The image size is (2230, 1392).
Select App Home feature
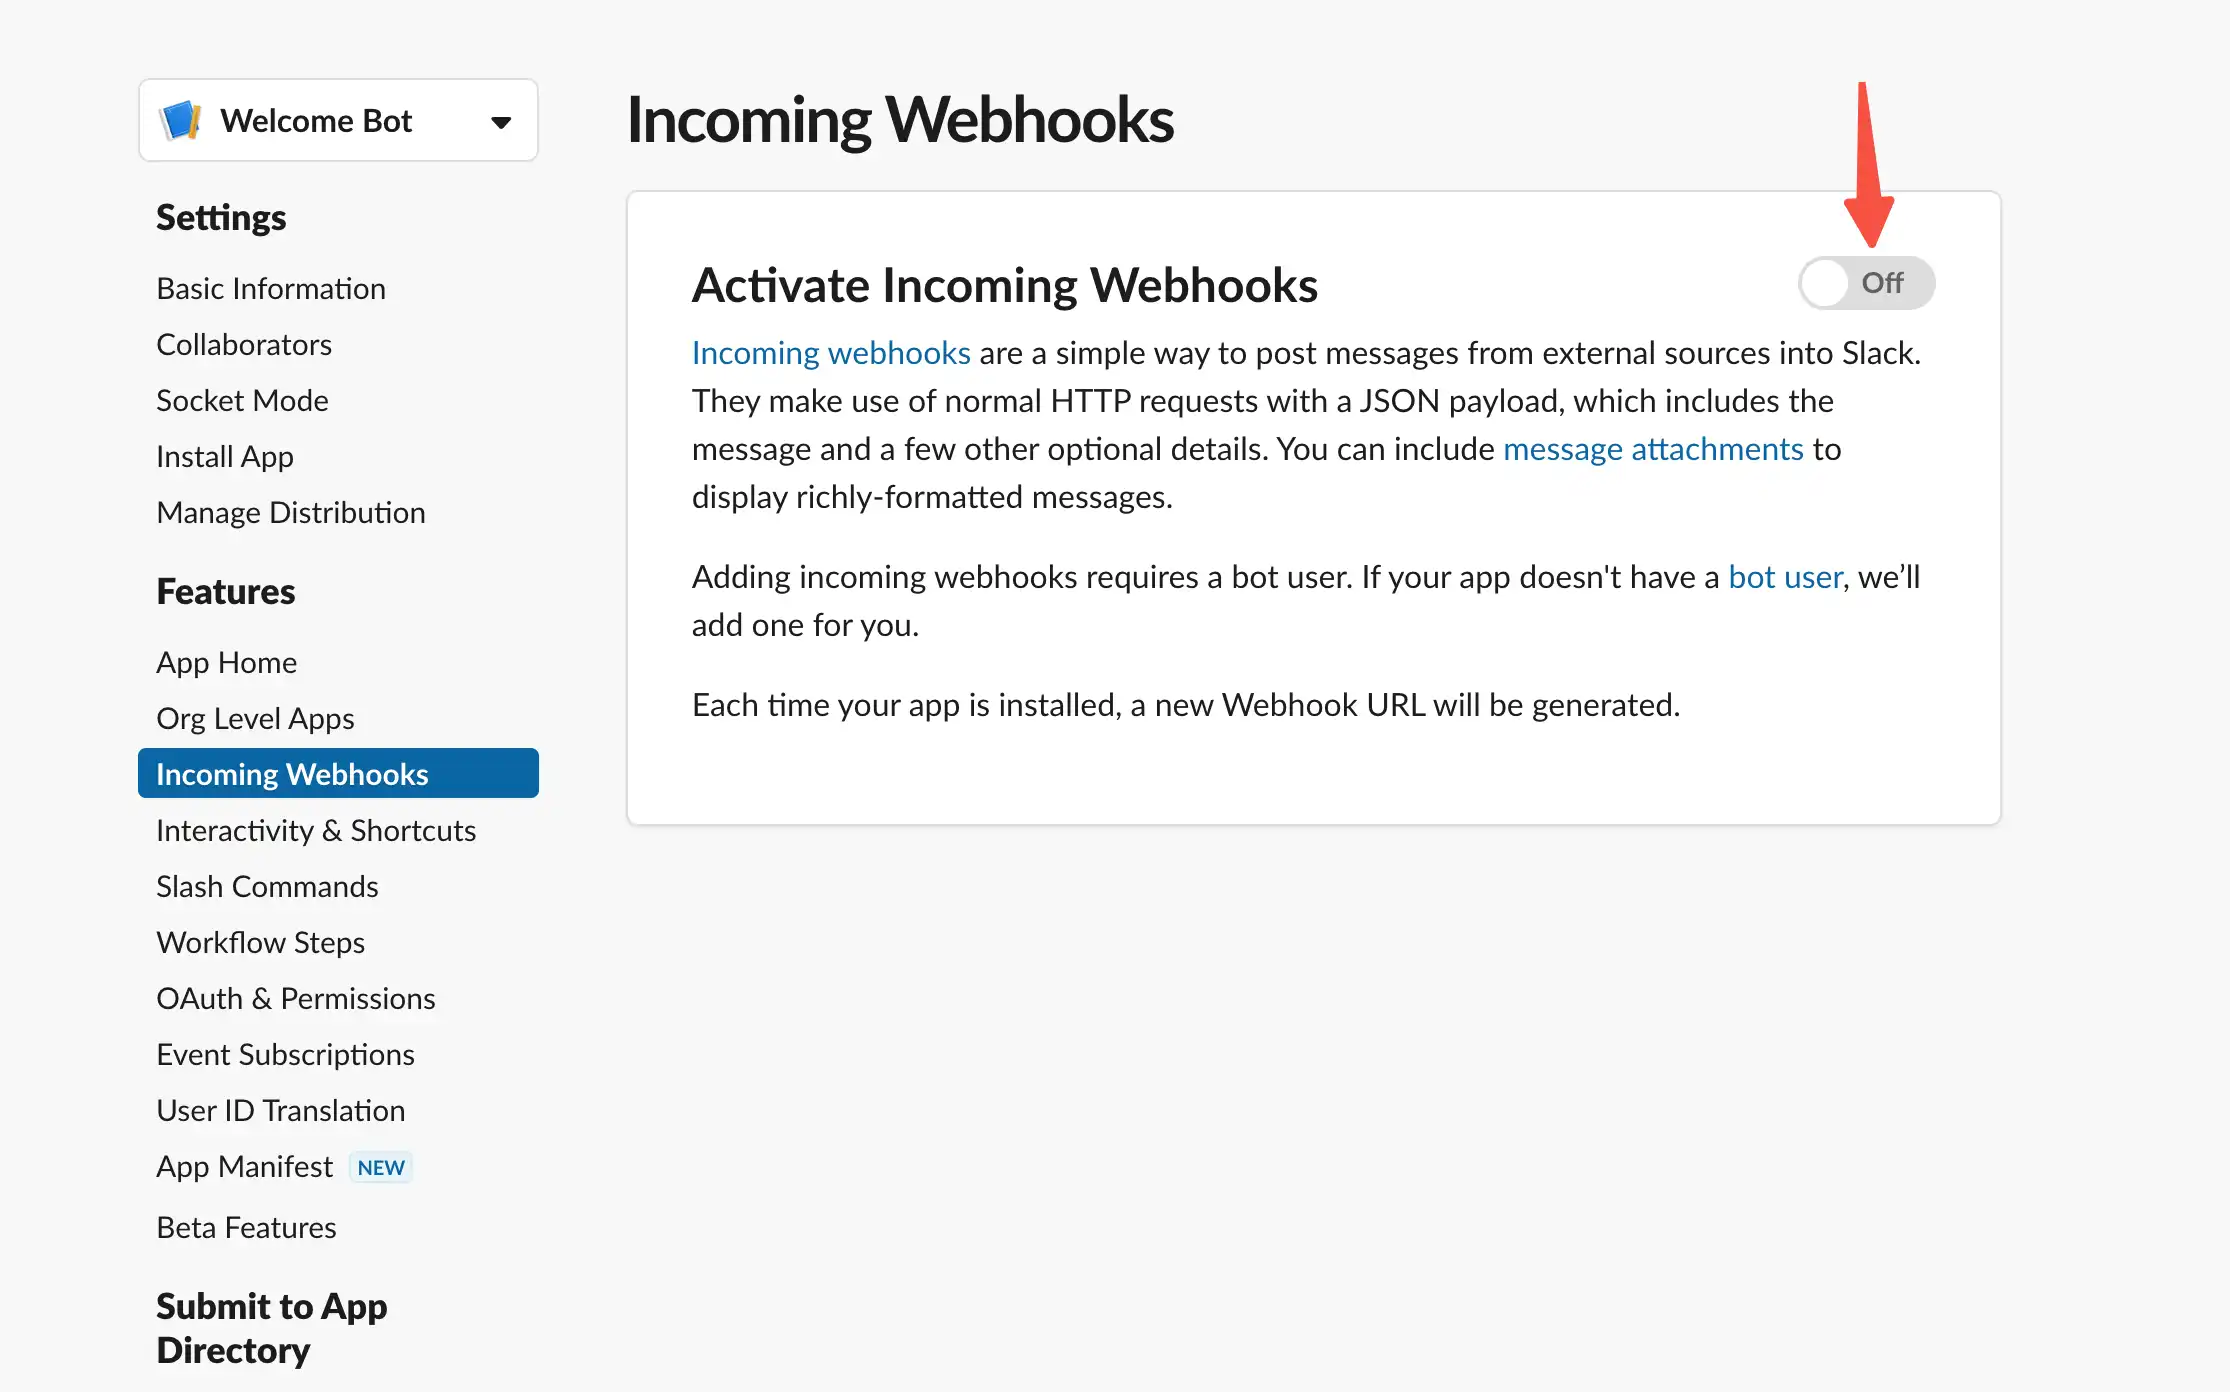tap(227, 662)
